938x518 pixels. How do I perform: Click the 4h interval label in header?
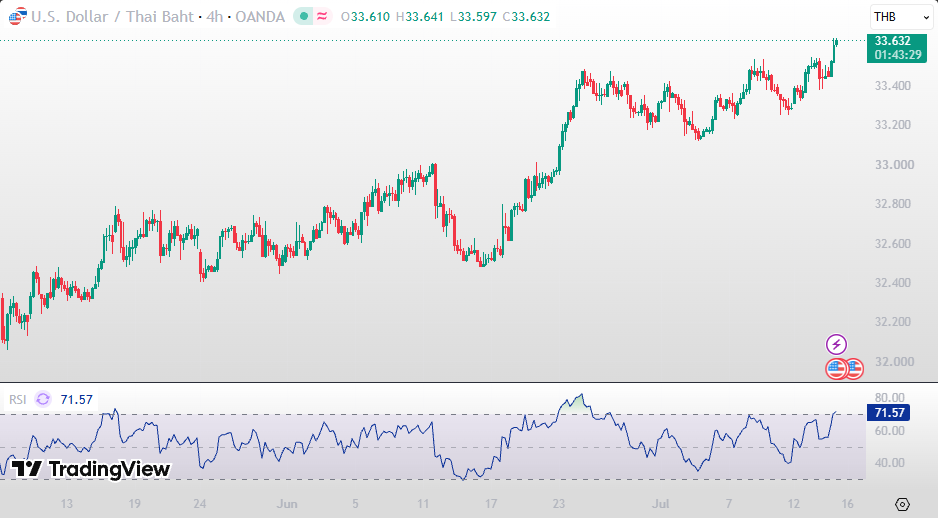214,17
